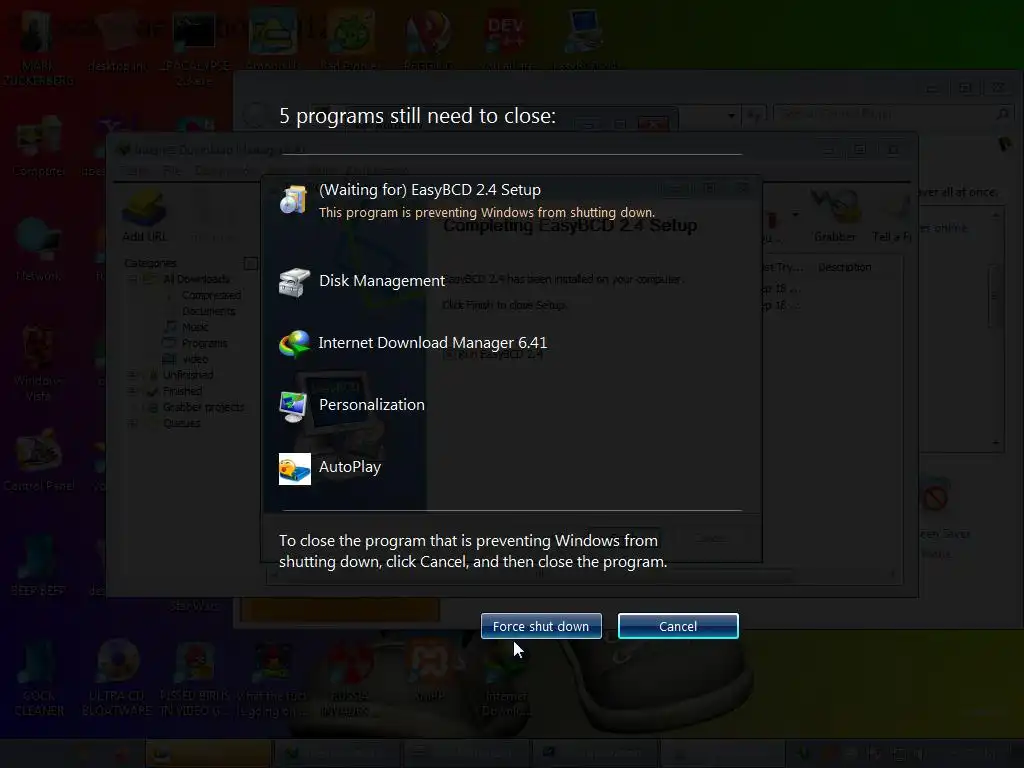Click MARK ZUCKERBERG desktop icon

pyautogui.click(x=38, y=49)
